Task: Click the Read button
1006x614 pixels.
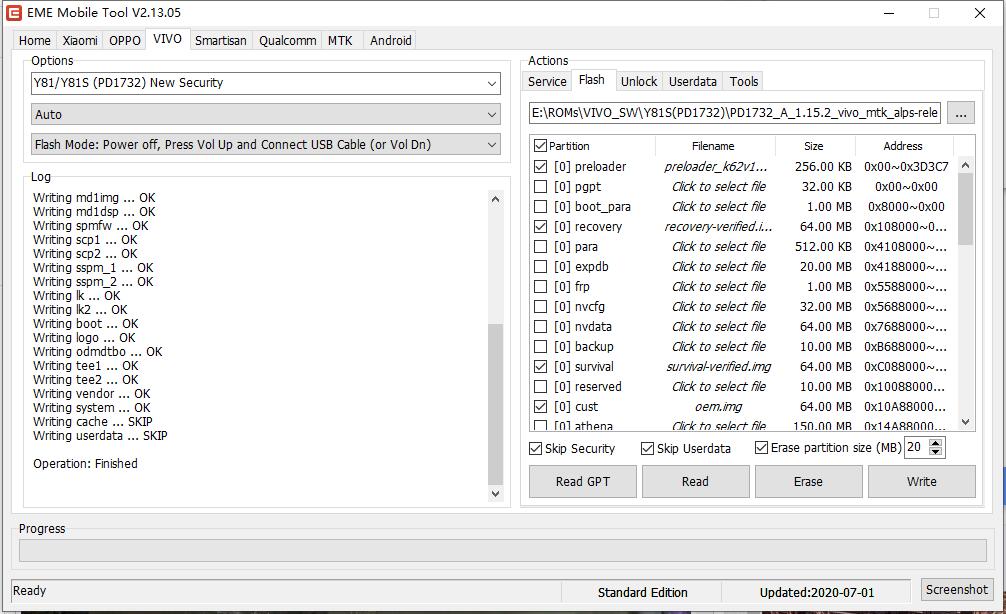Action: click(695, 482)
